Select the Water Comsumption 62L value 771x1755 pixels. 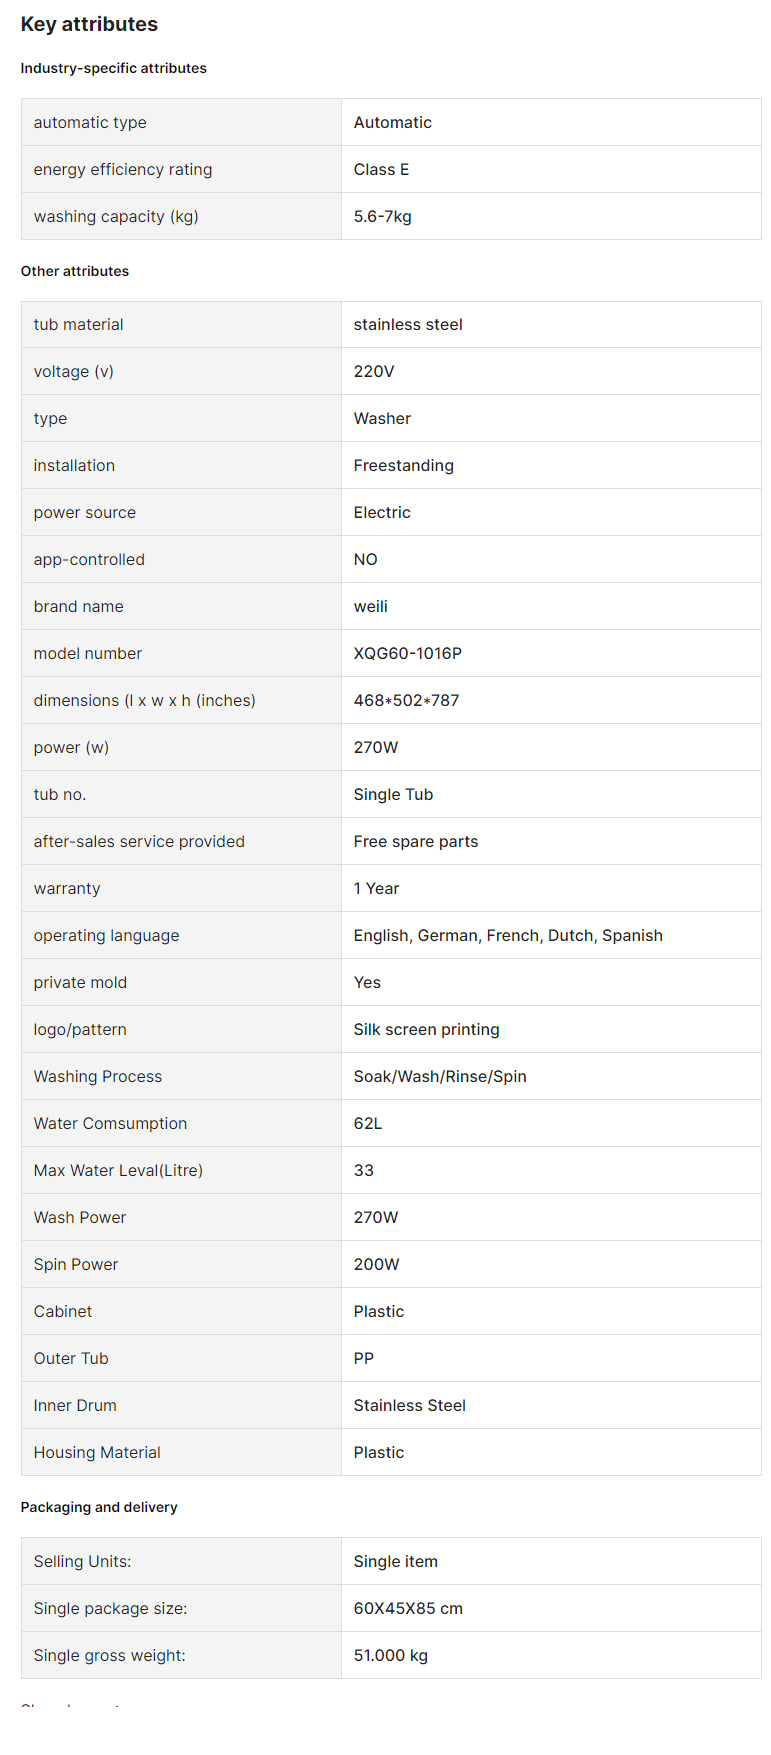[x=368, y=1123]
